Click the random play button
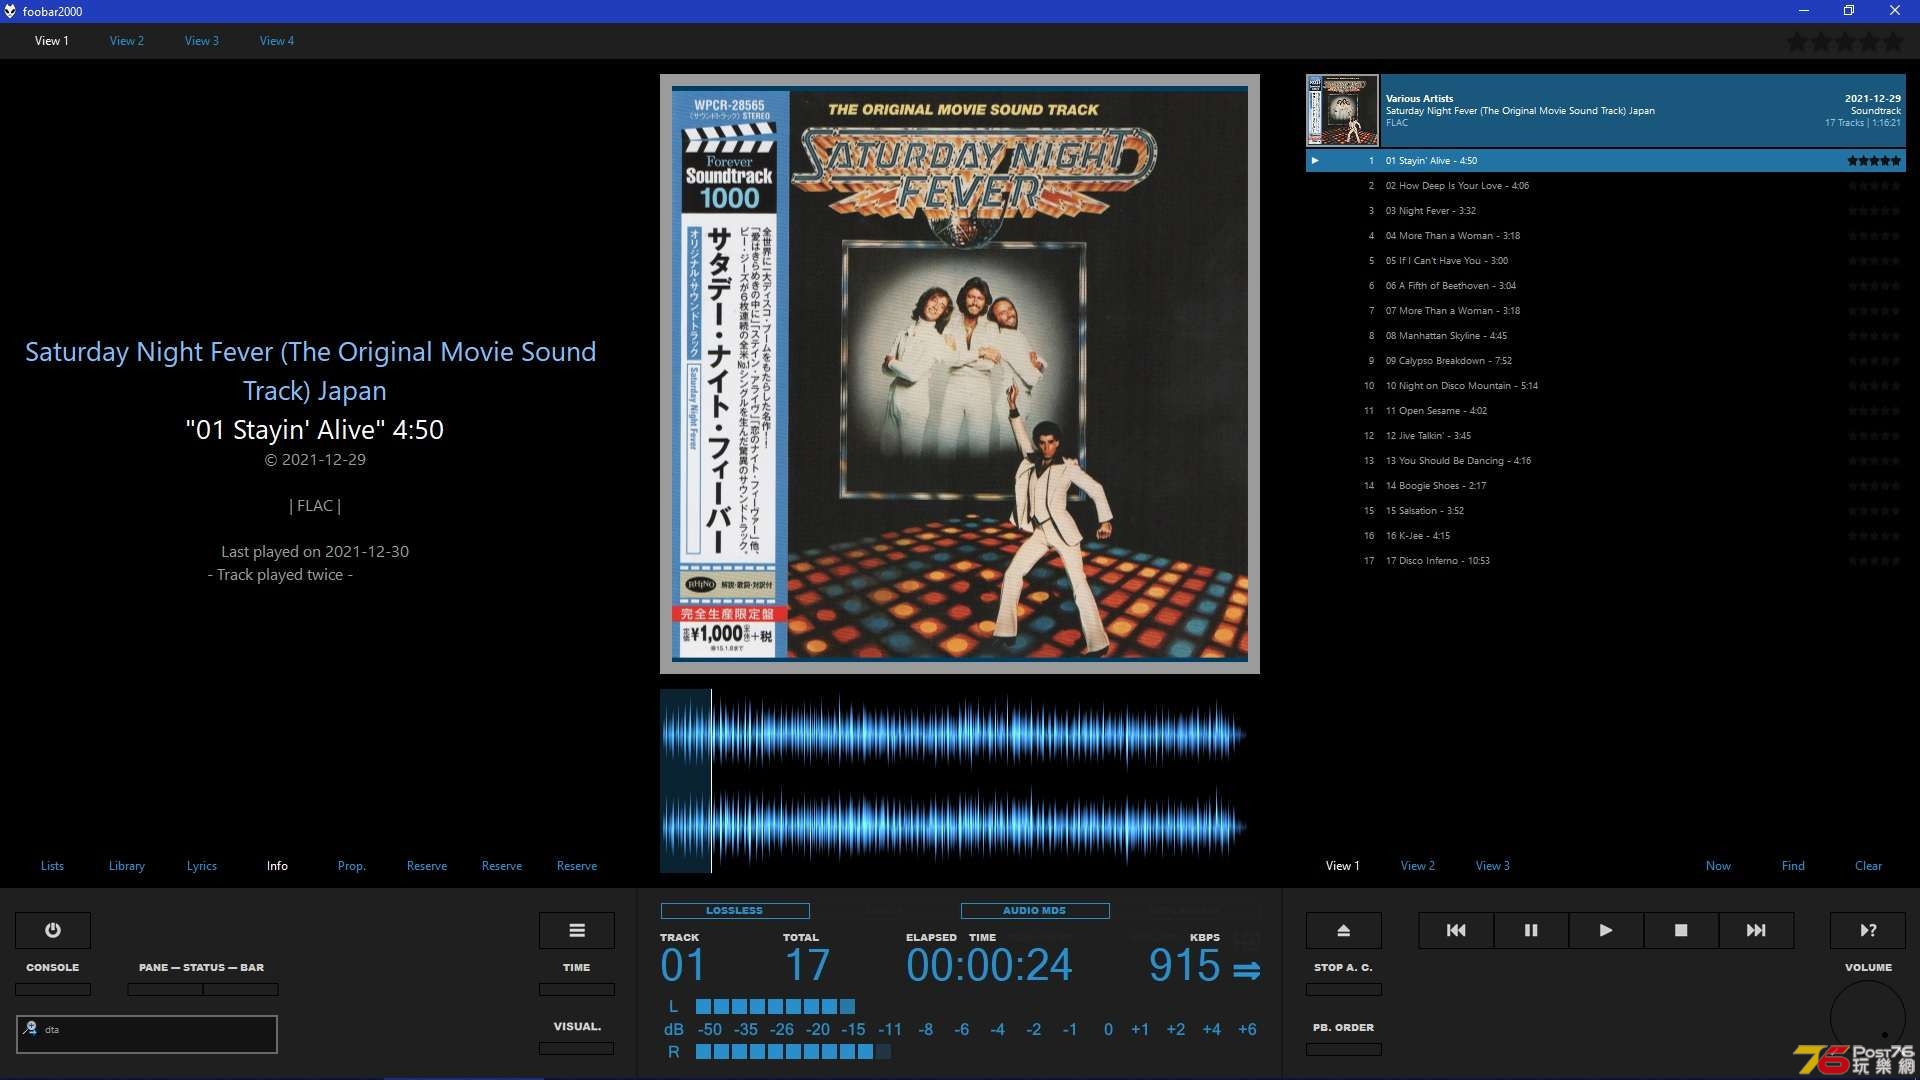Image resolution: width=1920 pixels, height=1080 pixels. click(x=1868, y=930)
